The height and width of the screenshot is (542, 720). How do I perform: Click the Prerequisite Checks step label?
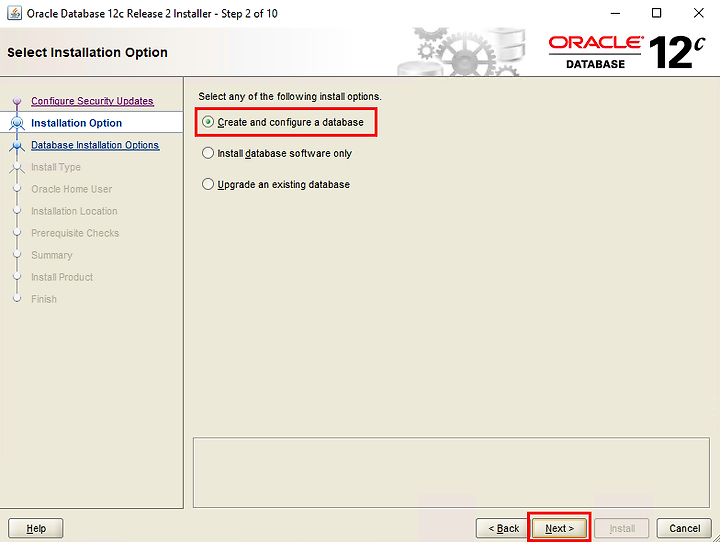[75, 233]
